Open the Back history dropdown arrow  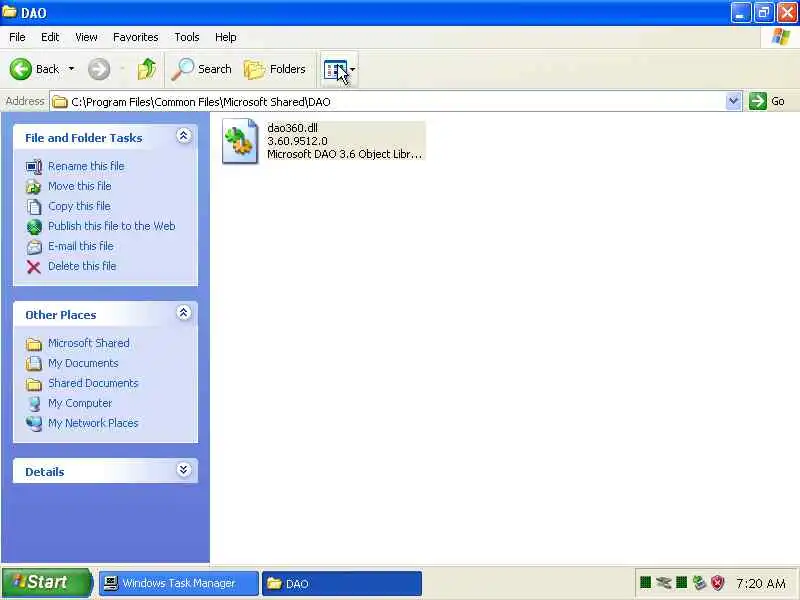(x=71, y=69)
